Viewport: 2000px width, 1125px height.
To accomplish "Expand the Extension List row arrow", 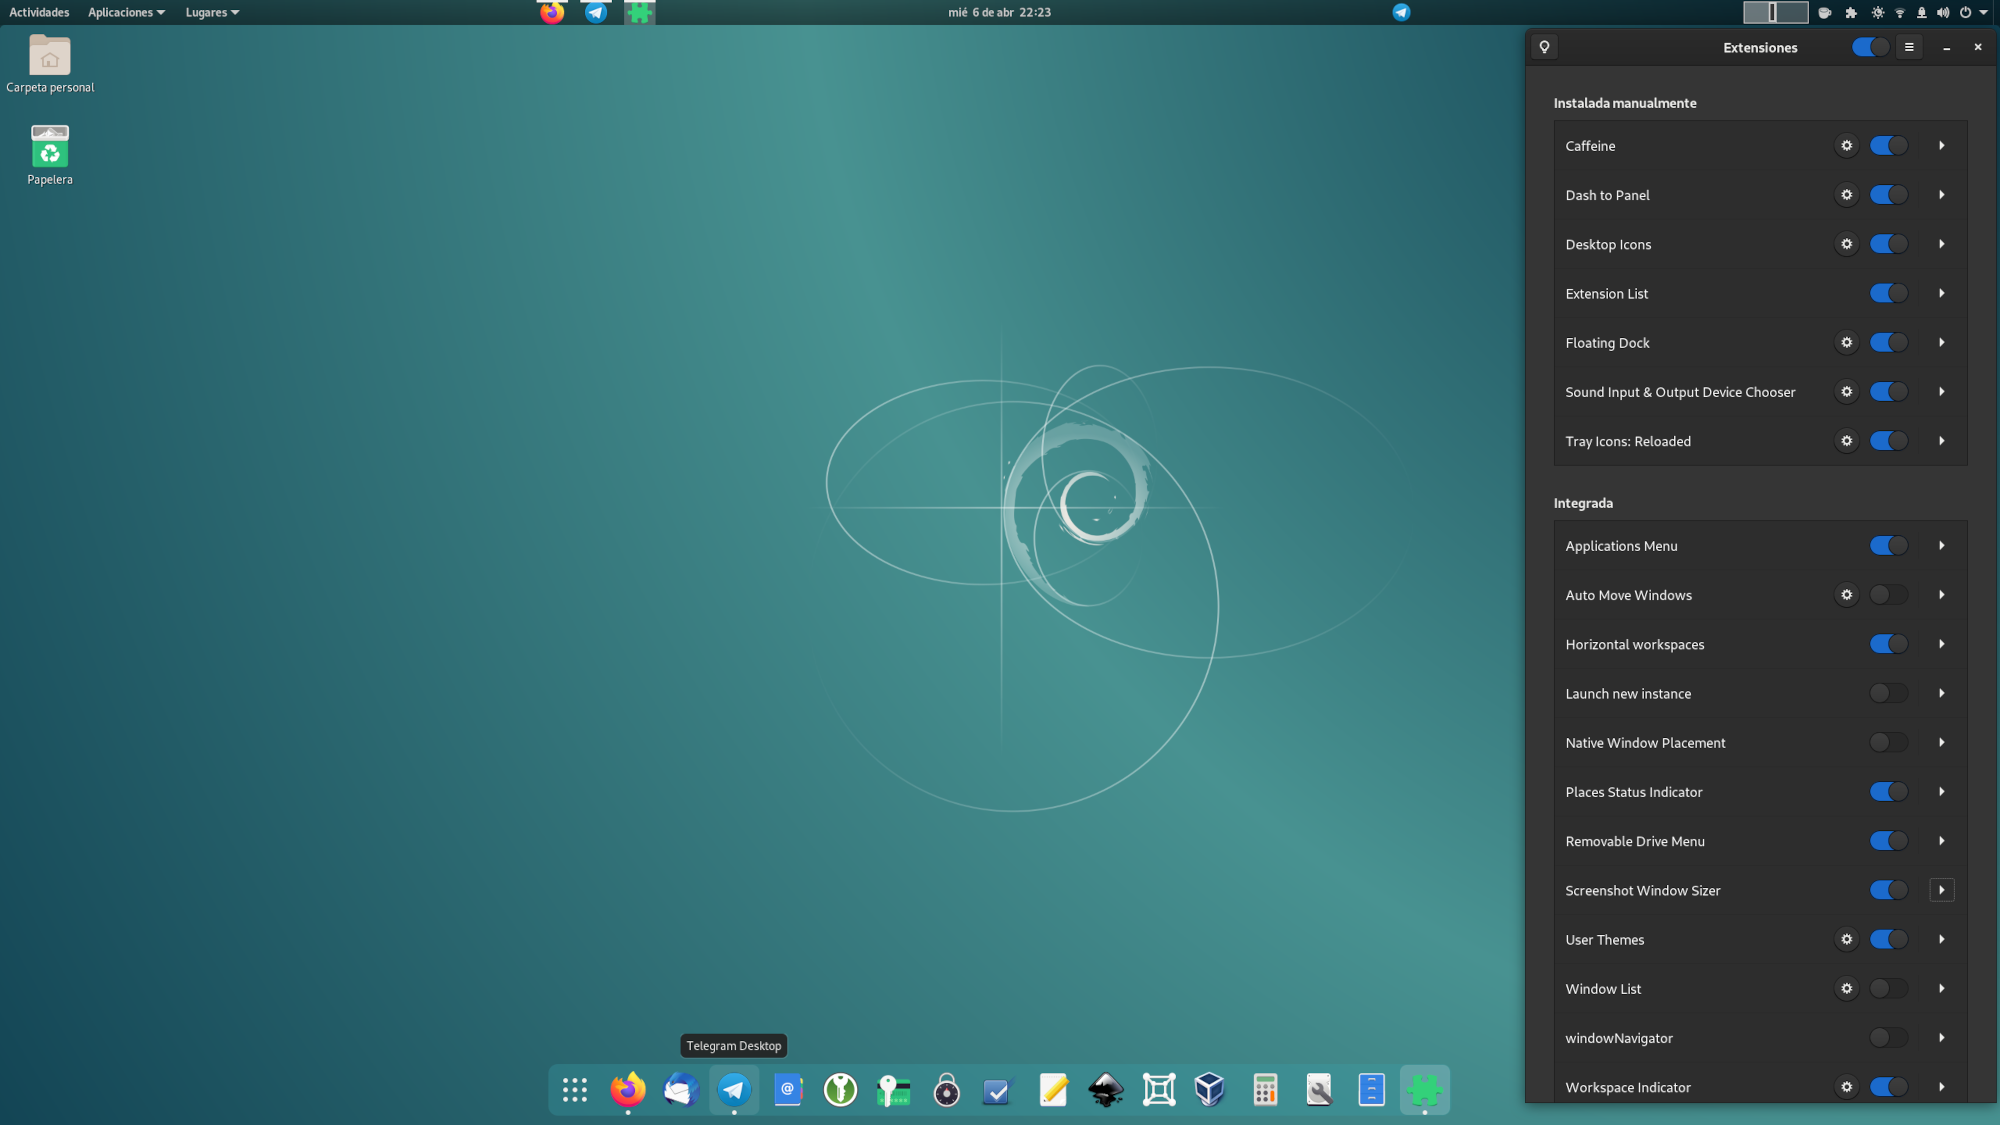I will (x=1942, y=293).
